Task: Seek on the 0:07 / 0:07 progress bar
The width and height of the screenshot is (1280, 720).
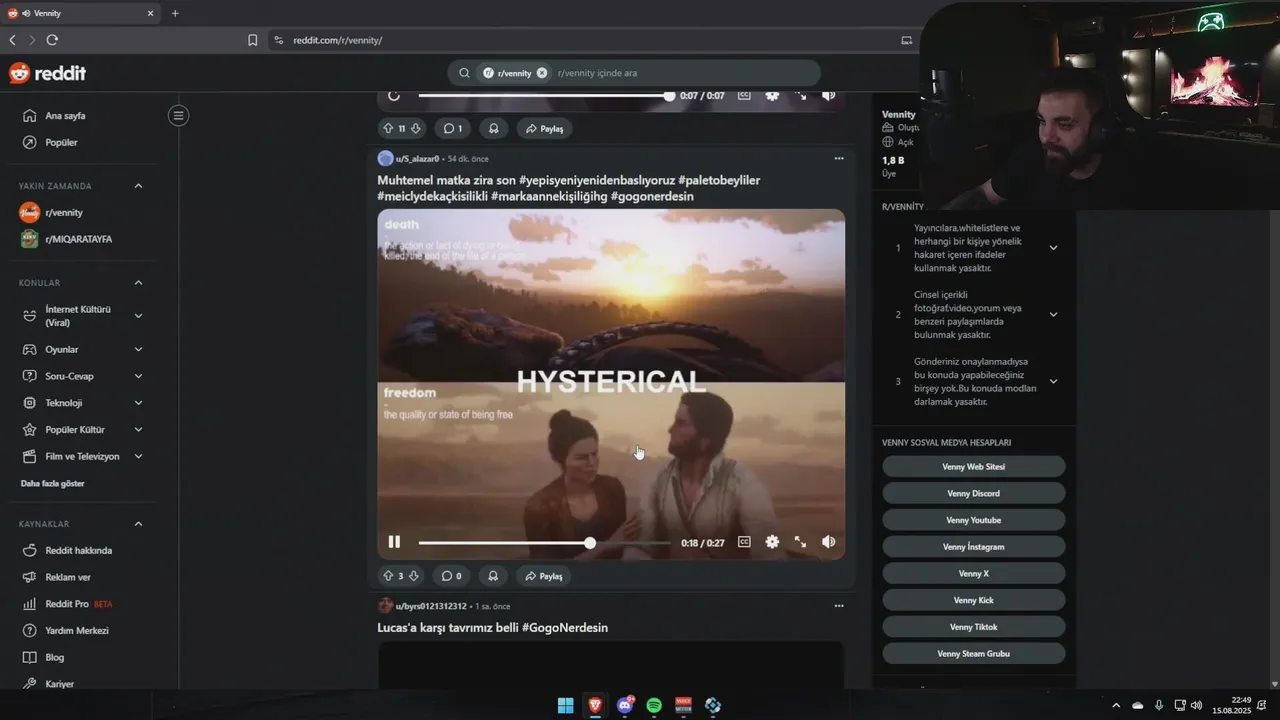Action: (545, 96)
